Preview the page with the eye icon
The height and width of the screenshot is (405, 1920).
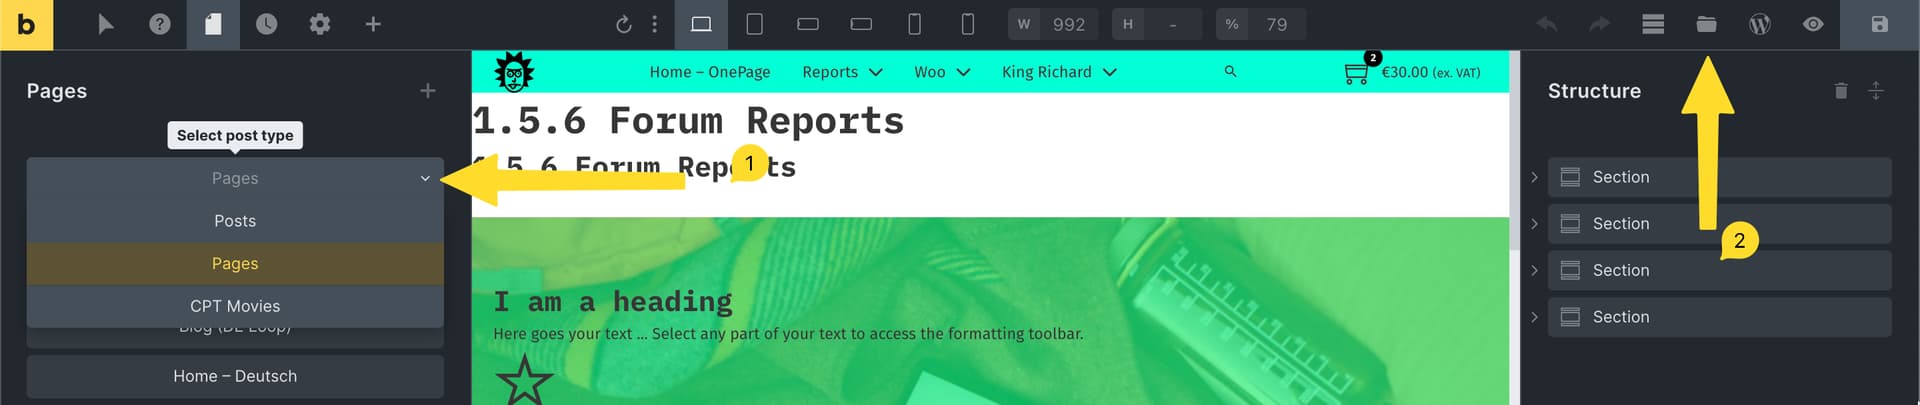coord(1813,24)
